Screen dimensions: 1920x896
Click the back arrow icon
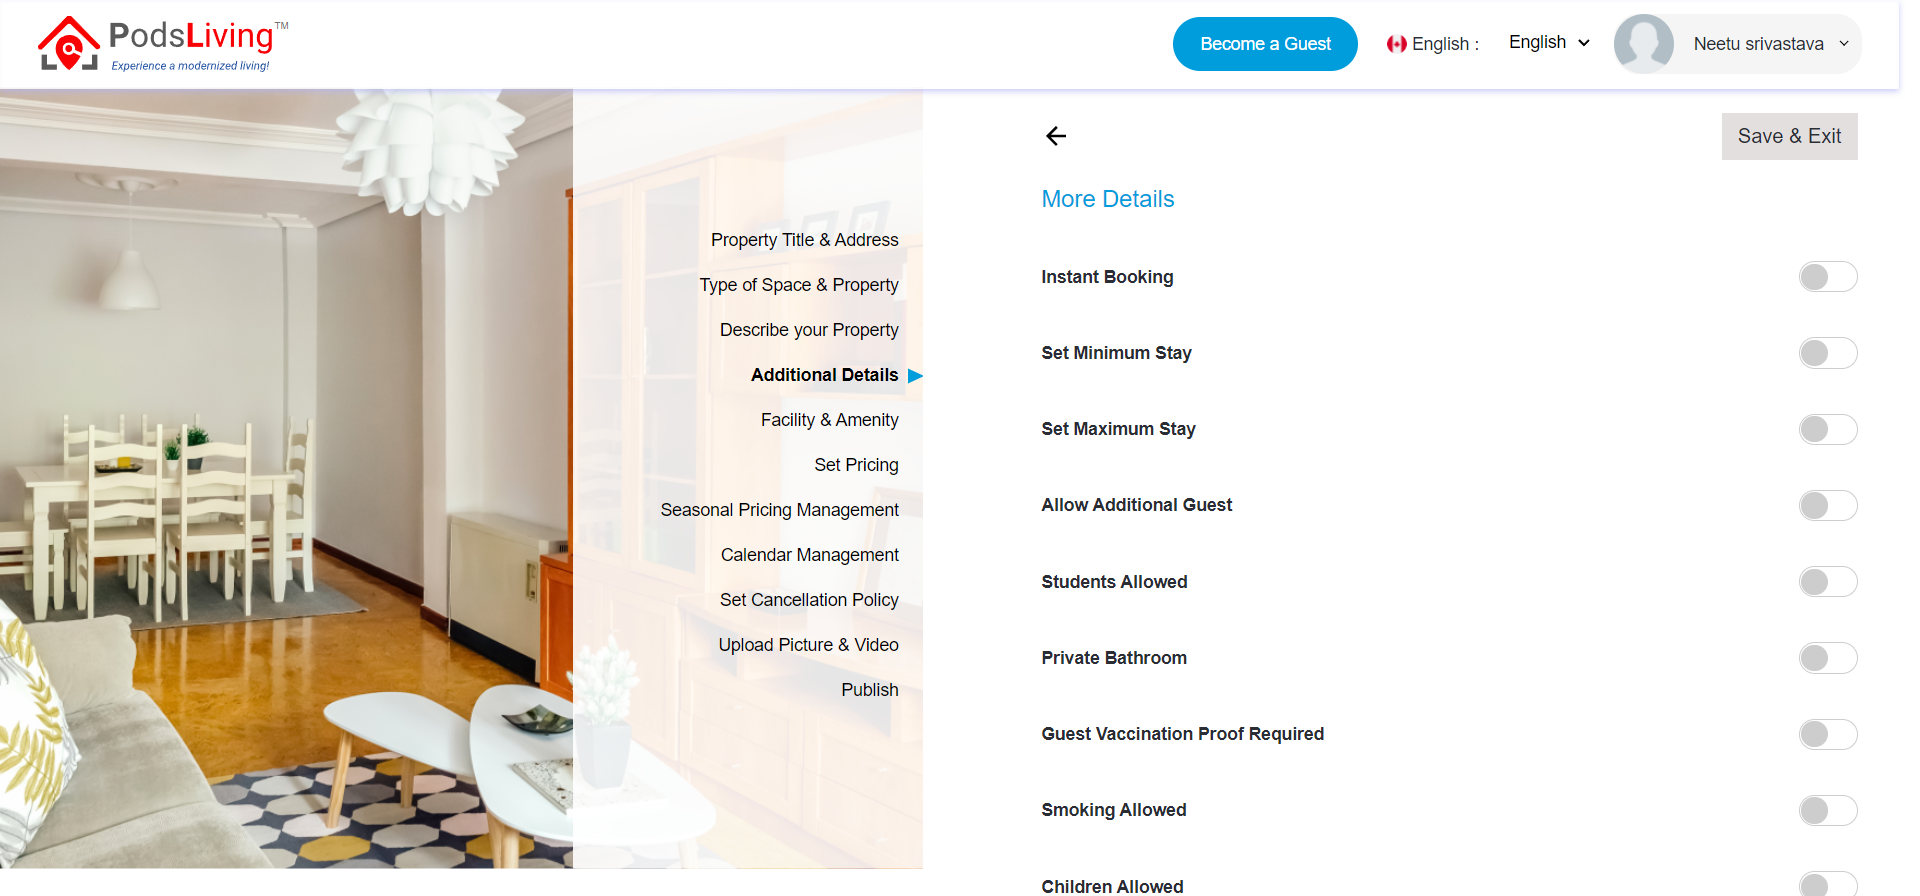pyautogui.click(x=1056, y=136)
